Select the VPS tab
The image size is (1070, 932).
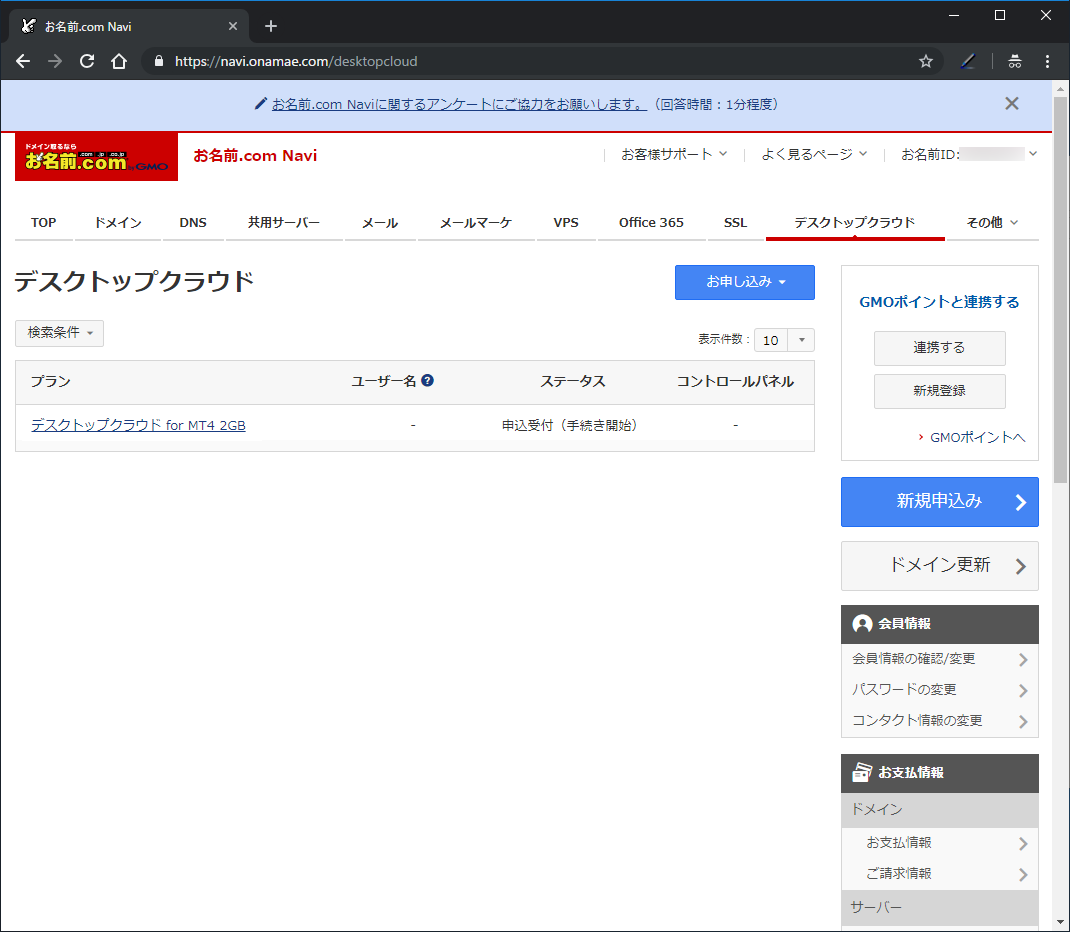tap(566, 222)
